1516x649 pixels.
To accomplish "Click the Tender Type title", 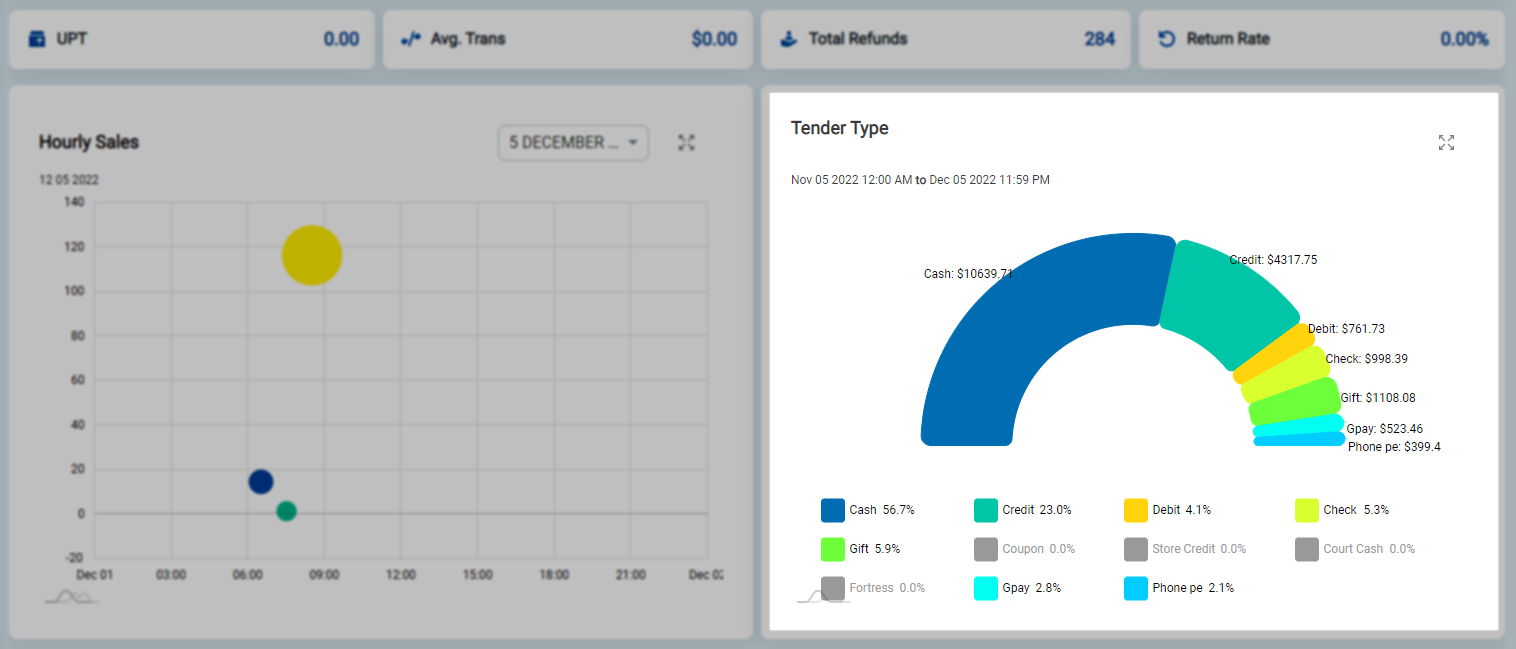I will pos(839,128).
